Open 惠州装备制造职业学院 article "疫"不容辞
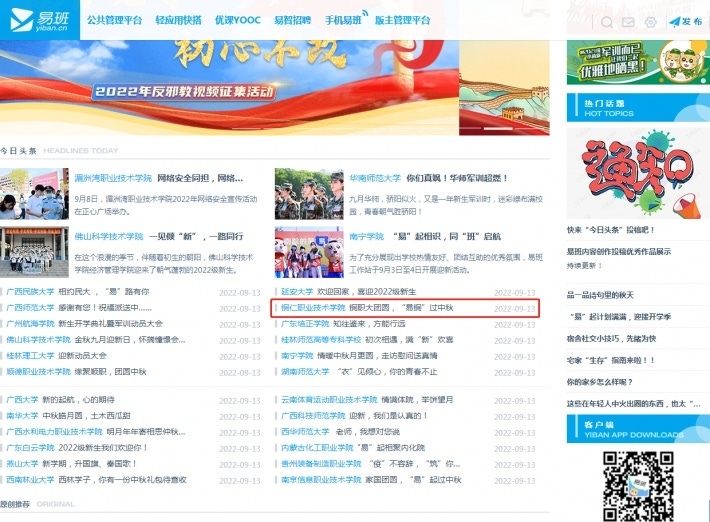Image resolution: width=710 pixels, height=522 pixels. tap(413, 464)
